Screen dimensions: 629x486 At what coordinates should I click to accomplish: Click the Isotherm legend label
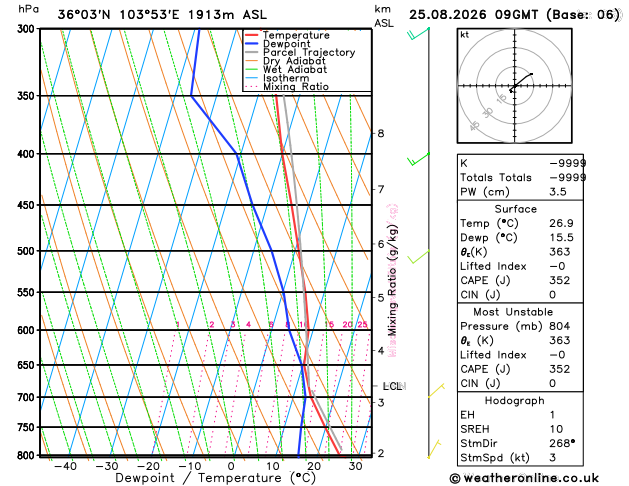[x=286, y=78]
